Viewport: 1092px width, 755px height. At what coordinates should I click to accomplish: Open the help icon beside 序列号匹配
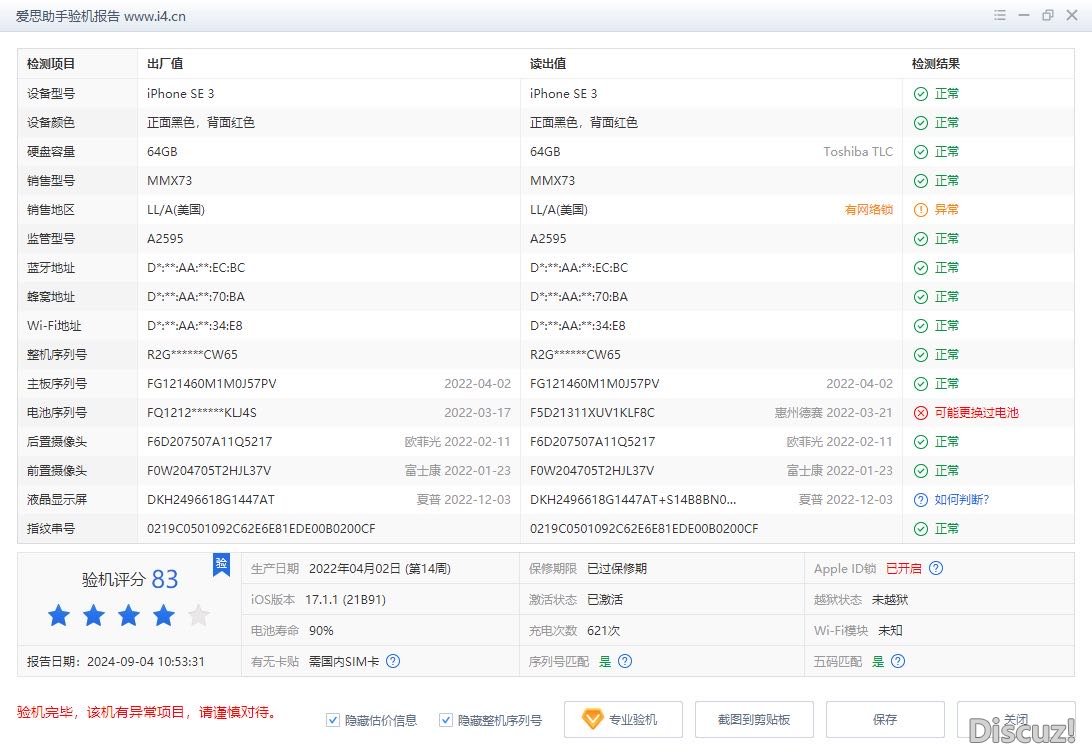click(x=625, y=661)
